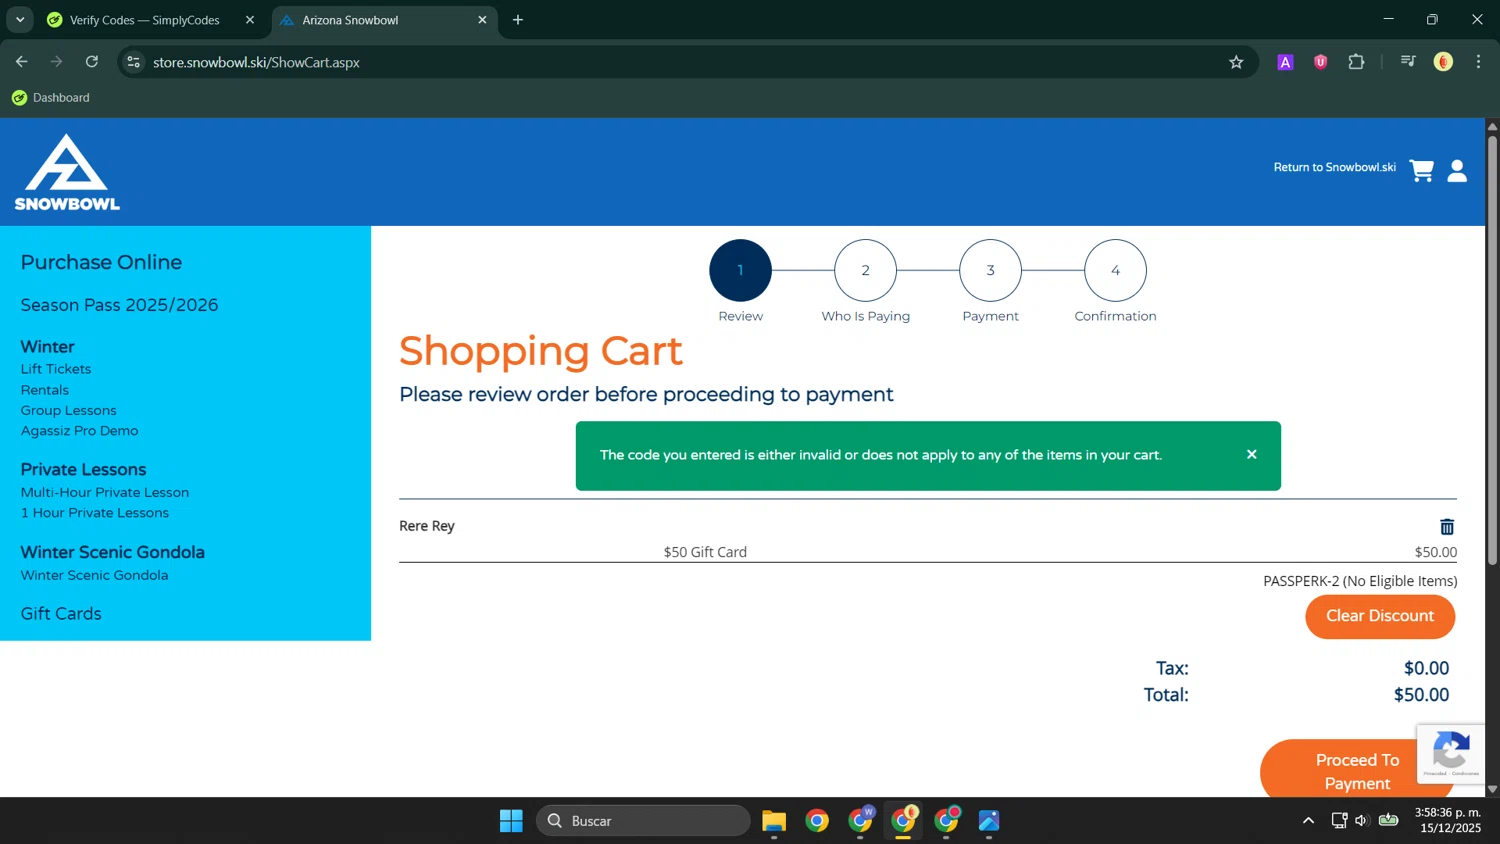
Task: Delete the $50 Gift Card with trash icon
Action: point(1447,527)
